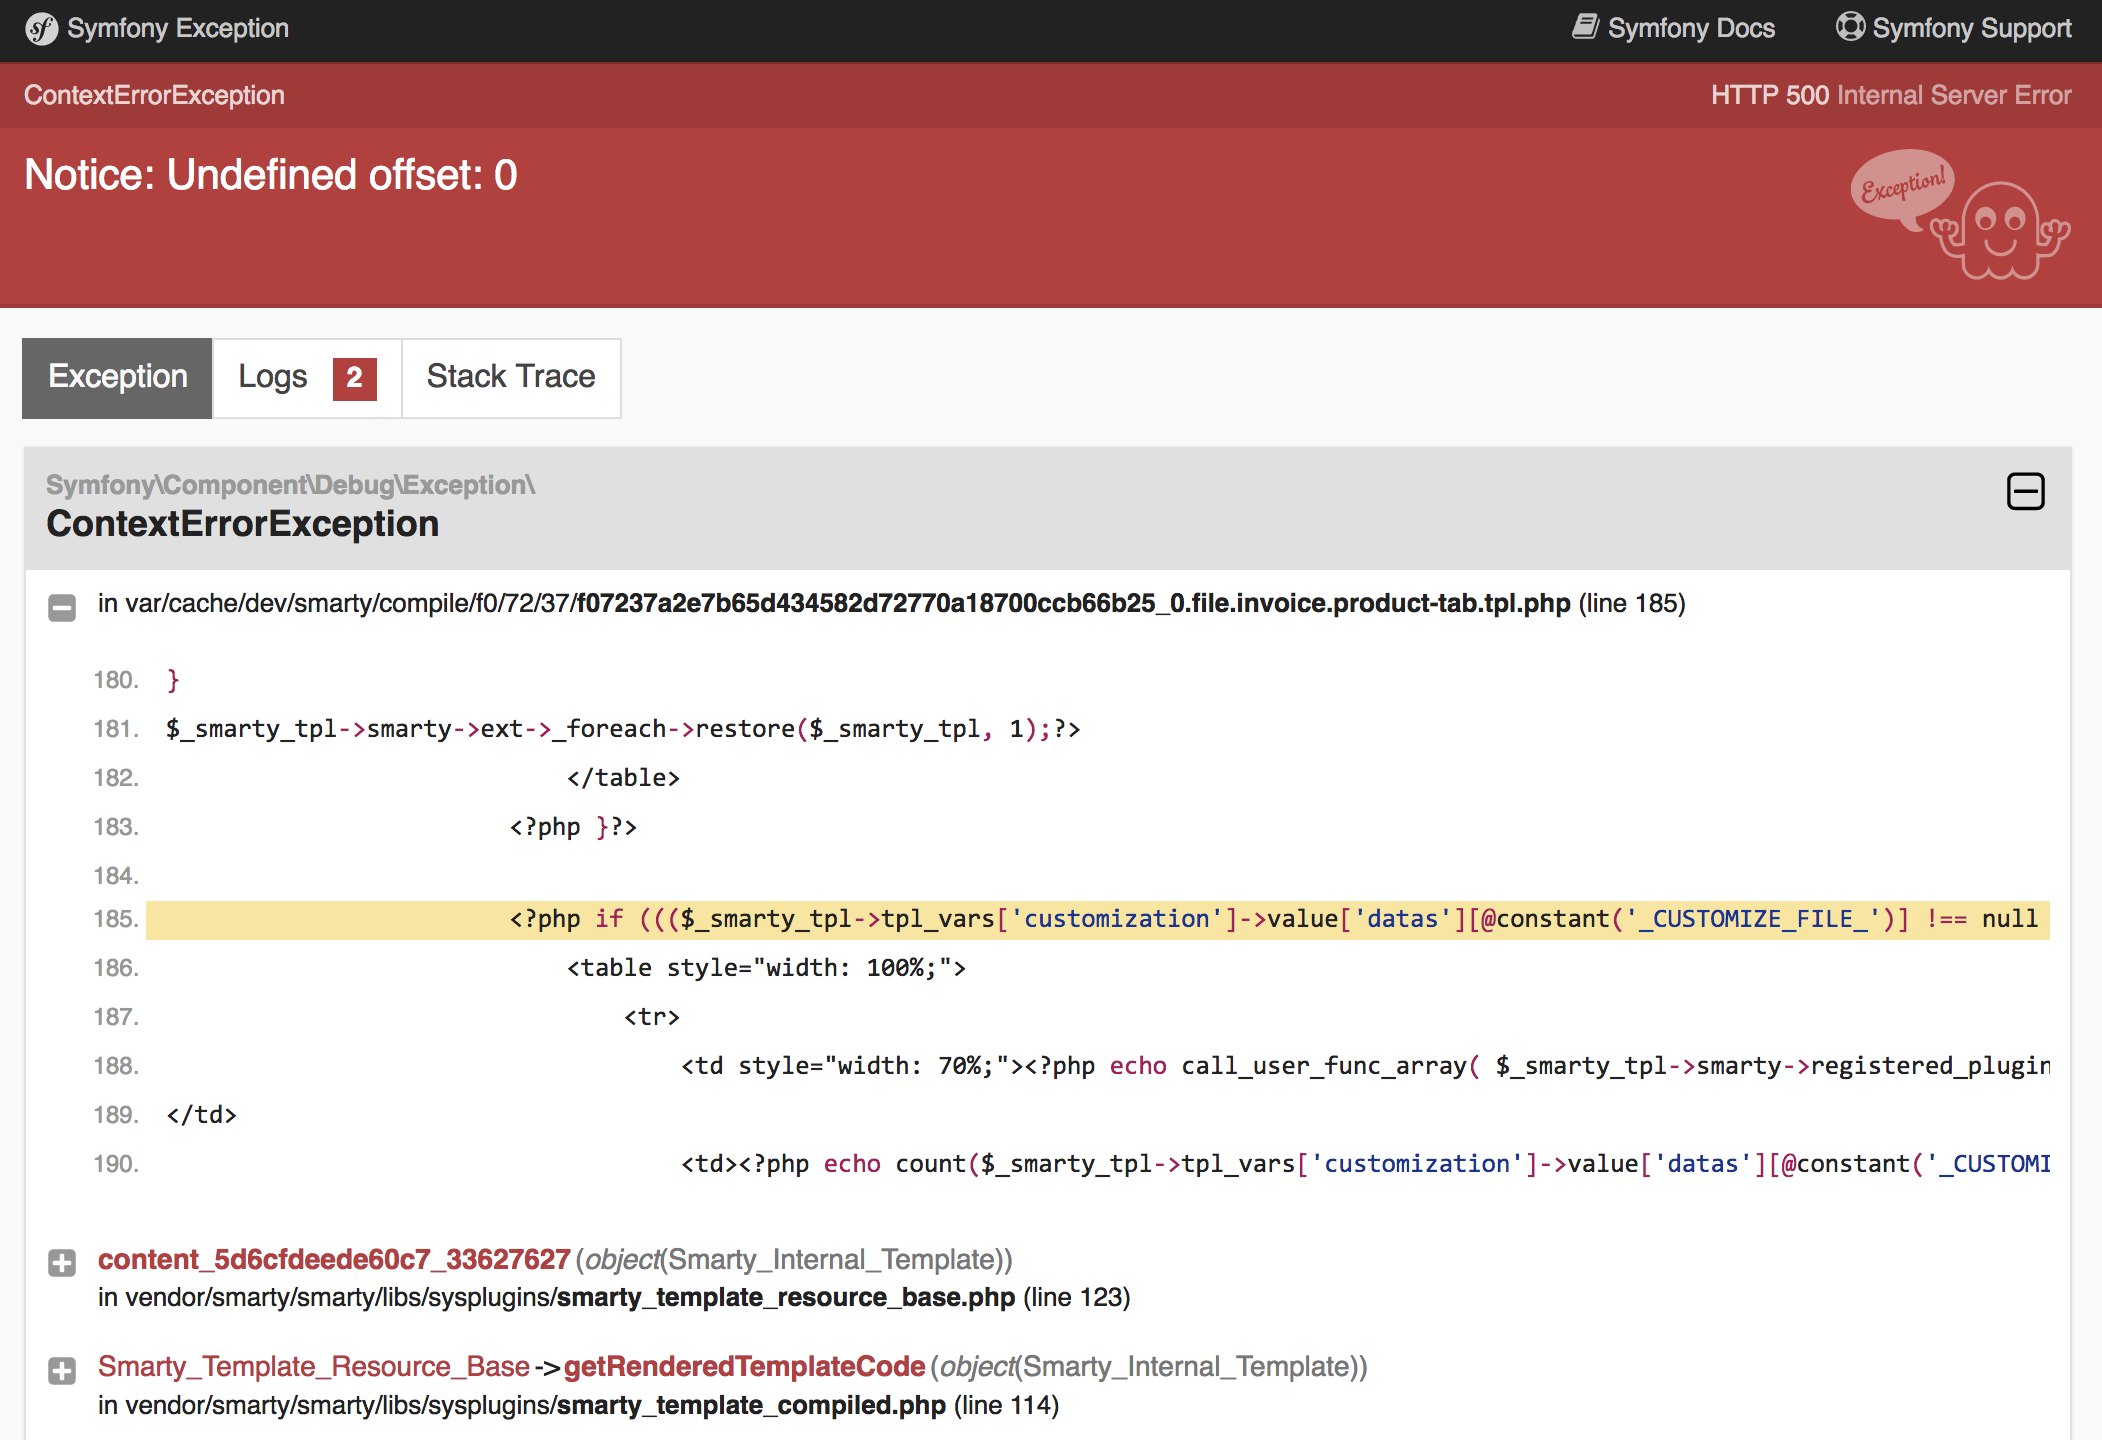Viewport: 2102px width, 1440px height.
Task: Click the ContextErrorException class heading
Action: pos(242,524)
